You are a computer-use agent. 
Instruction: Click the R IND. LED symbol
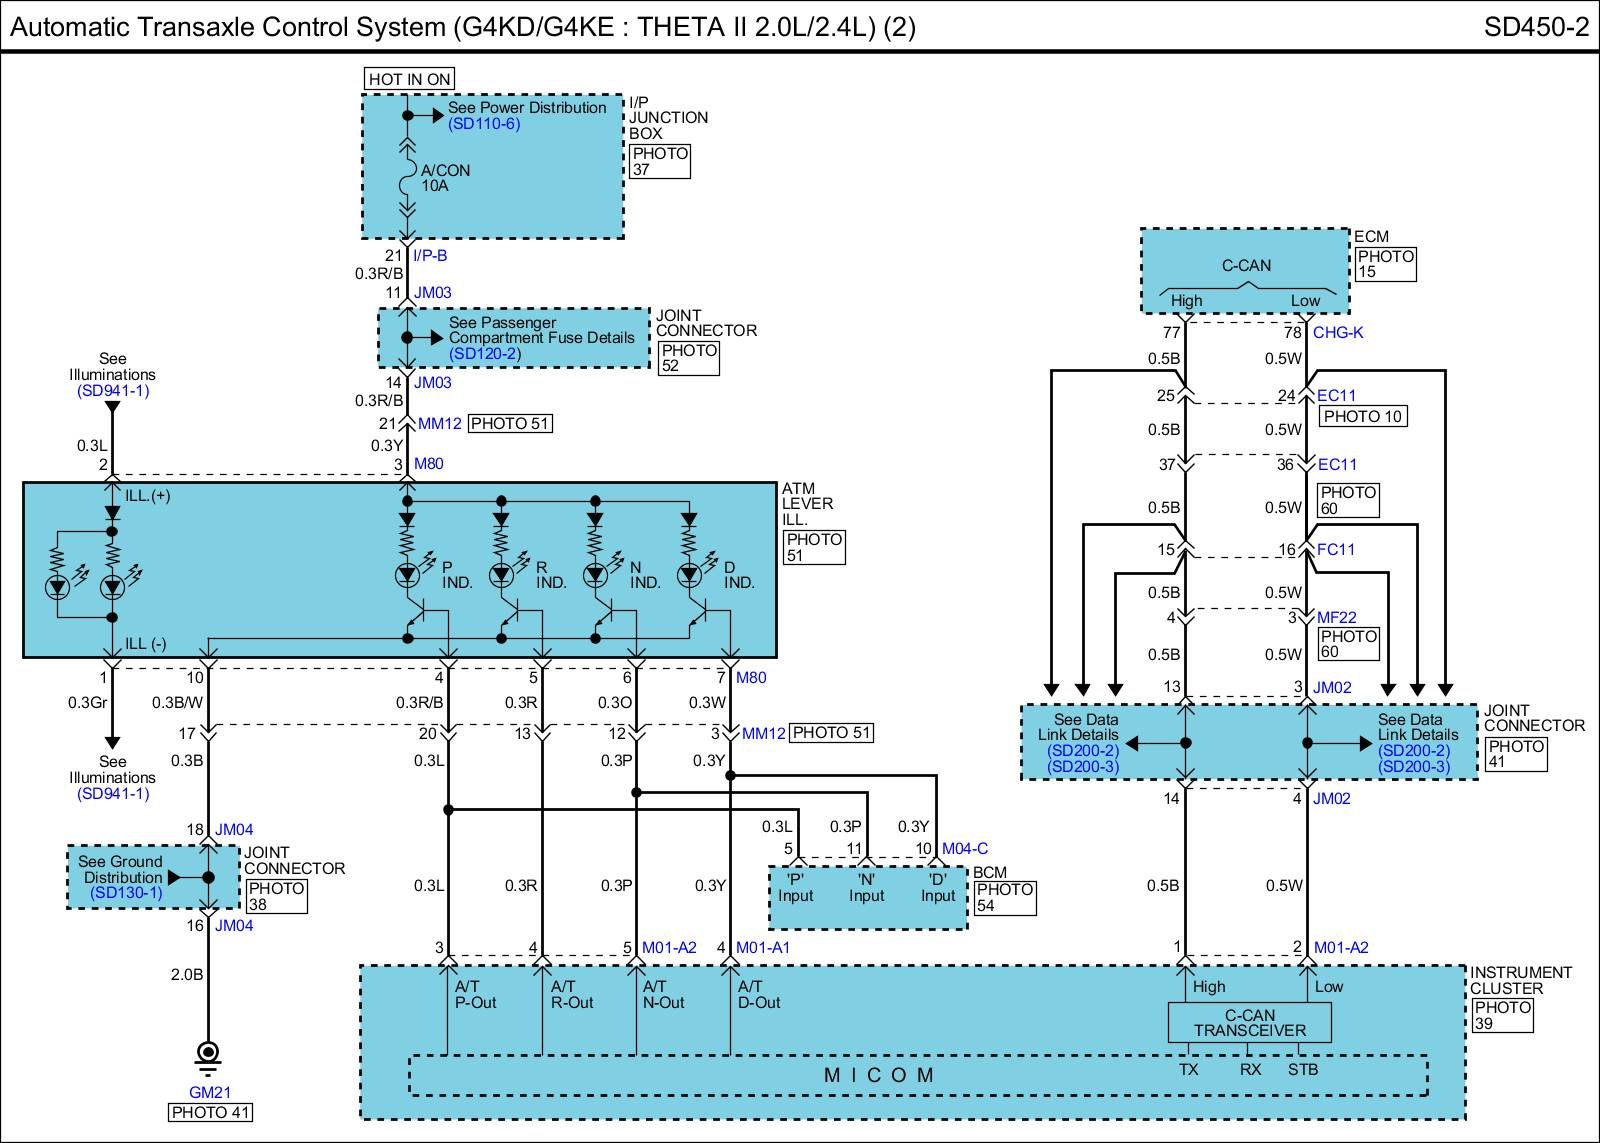502,575
